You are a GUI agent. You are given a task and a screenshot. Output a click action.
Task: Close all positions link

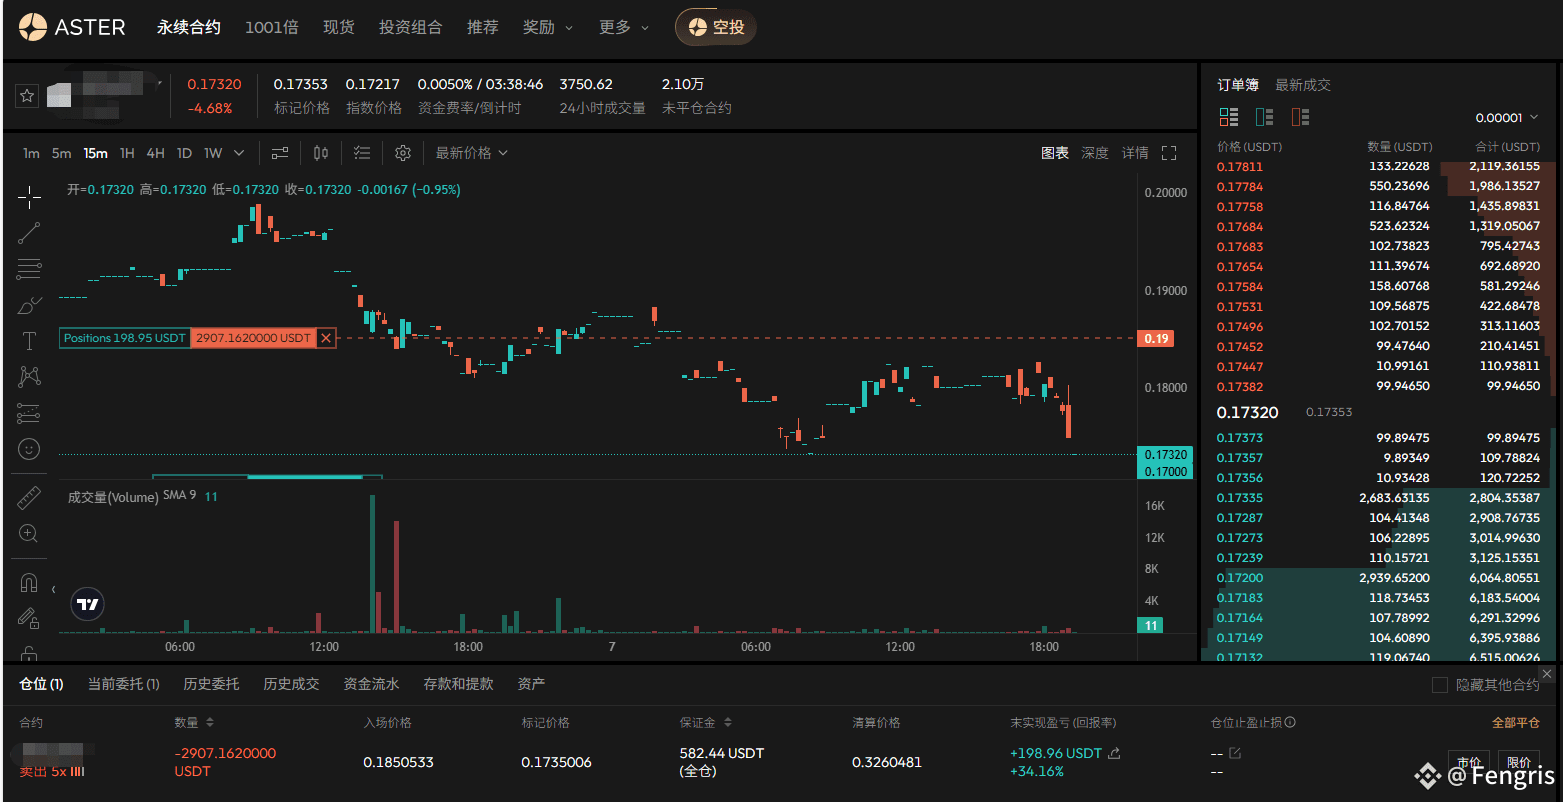(1515, 722)
